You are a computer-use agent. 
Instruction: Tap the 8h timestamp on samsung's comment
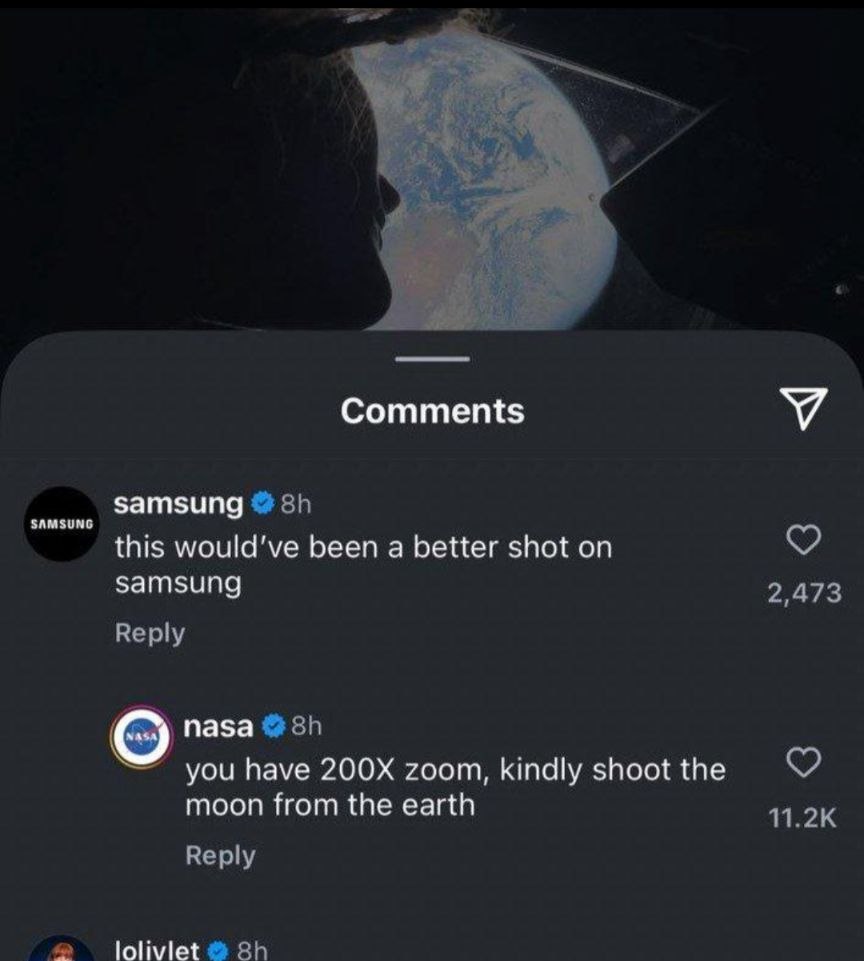295,504
